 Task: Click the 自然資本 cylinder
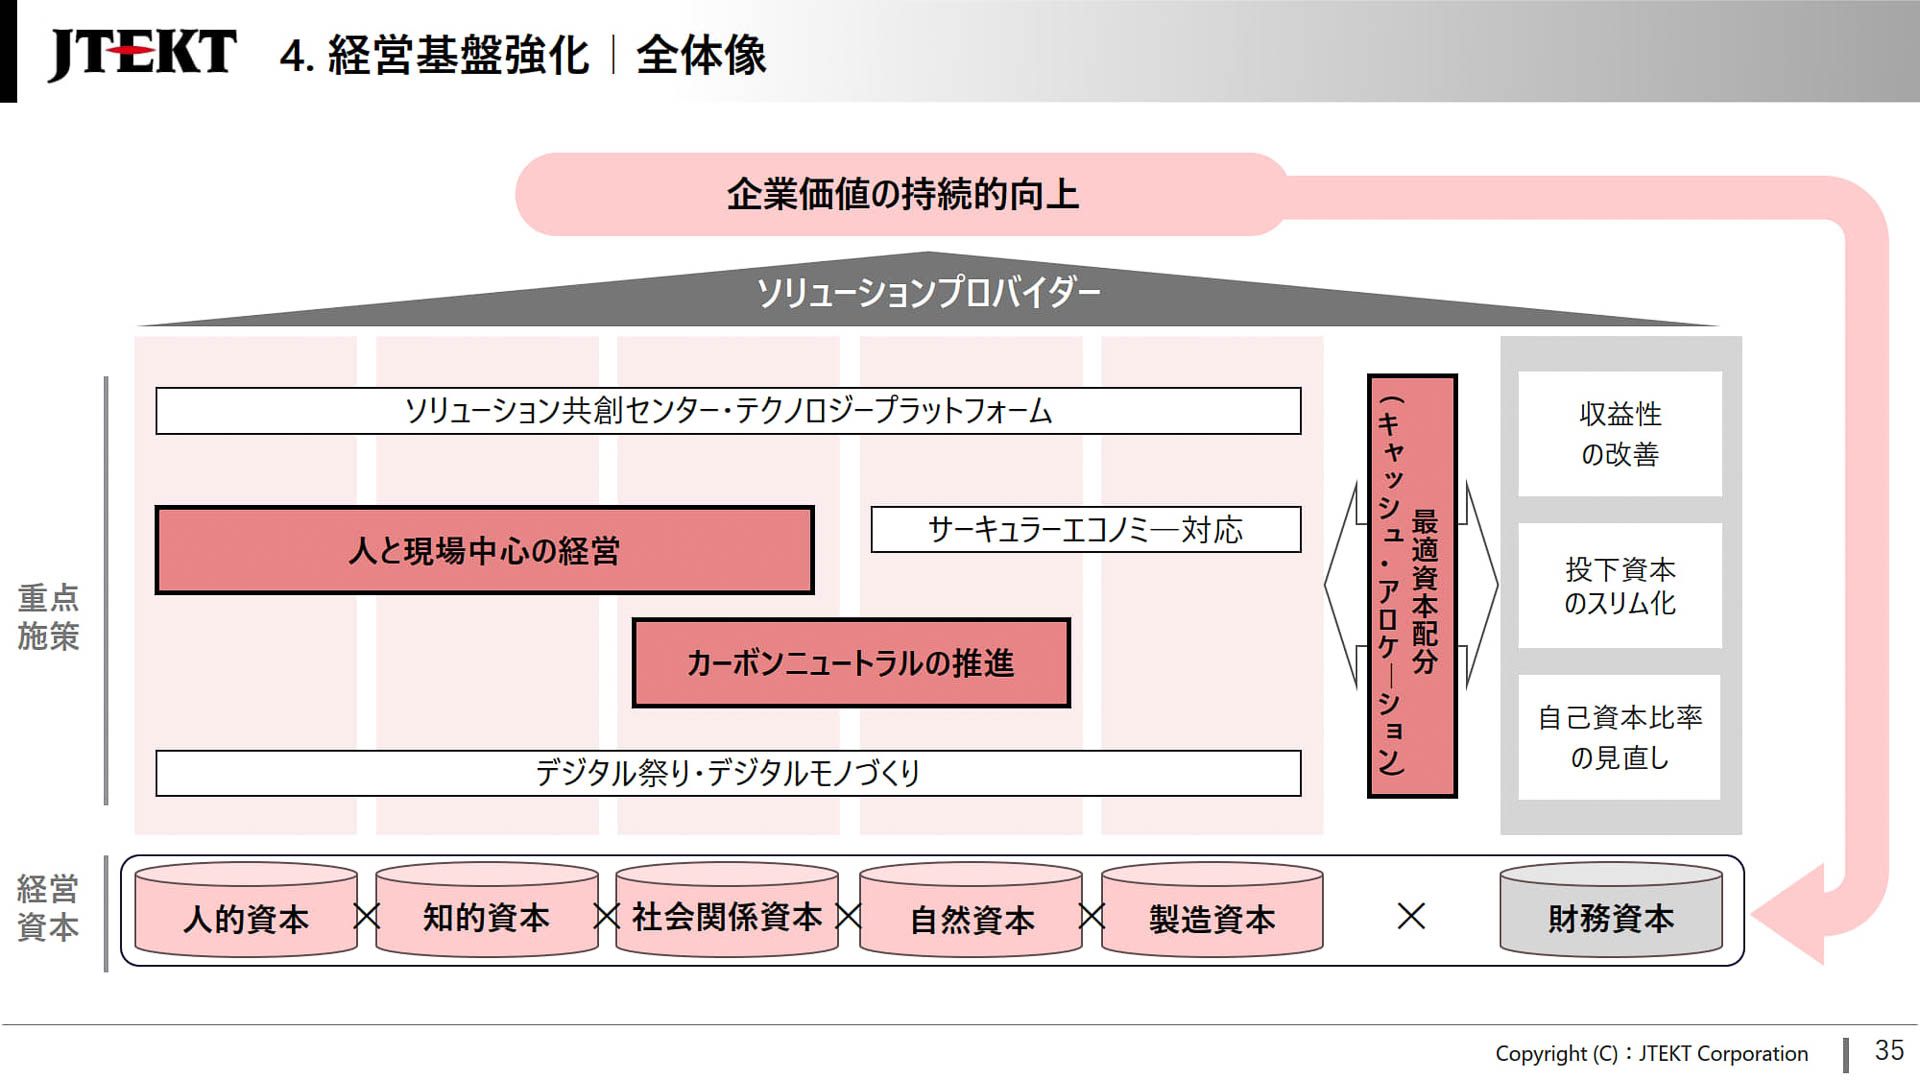[x=971, y=915]
